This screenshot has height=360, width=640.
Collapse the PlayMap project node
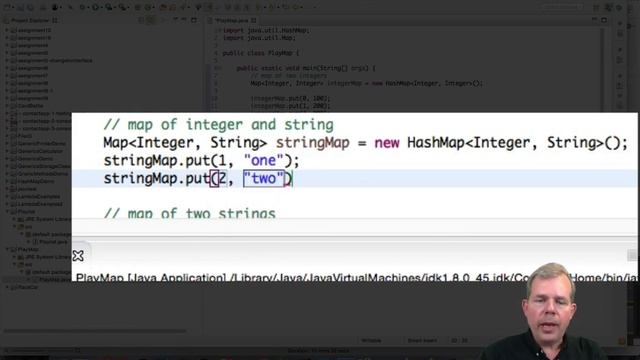tap(7, 249)
